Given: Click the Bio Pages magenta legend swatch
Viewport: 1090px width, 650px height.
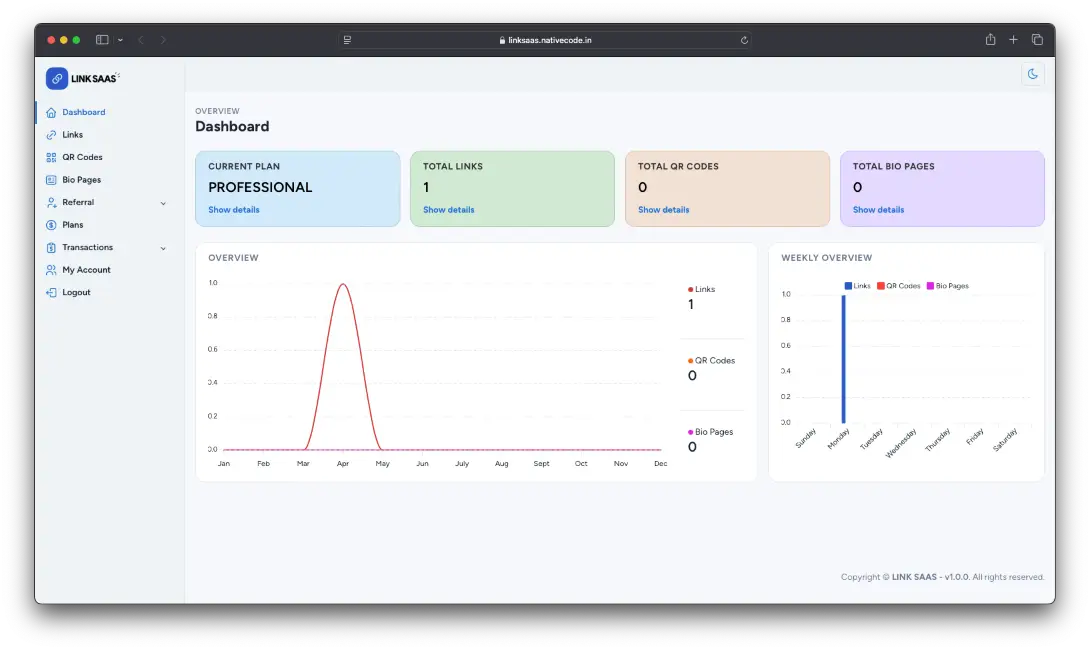Looking at the screenshot, I should 930,286.
